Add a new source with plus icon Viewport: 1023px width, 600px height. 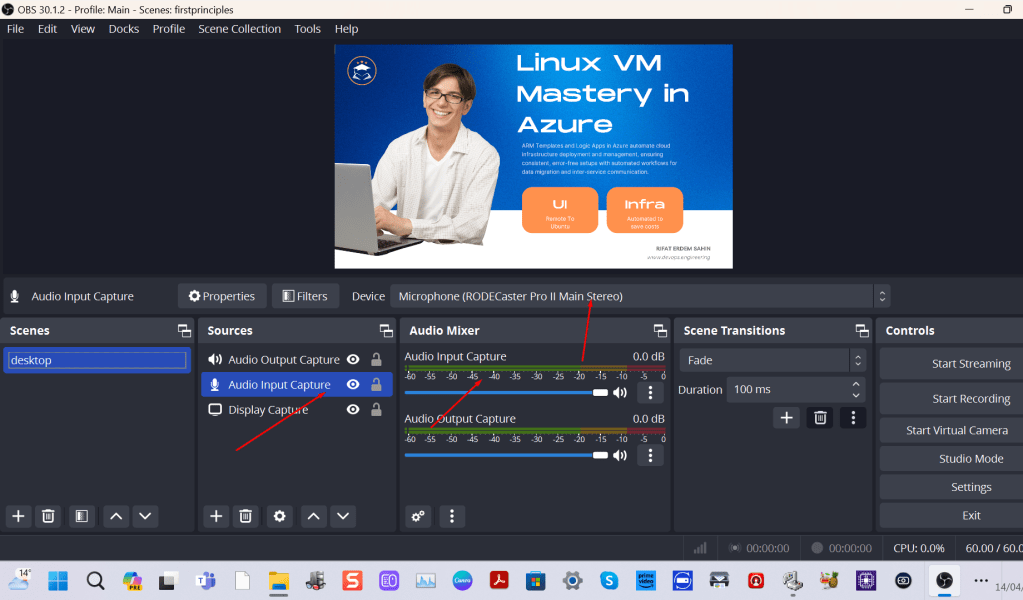pos(216,516)
